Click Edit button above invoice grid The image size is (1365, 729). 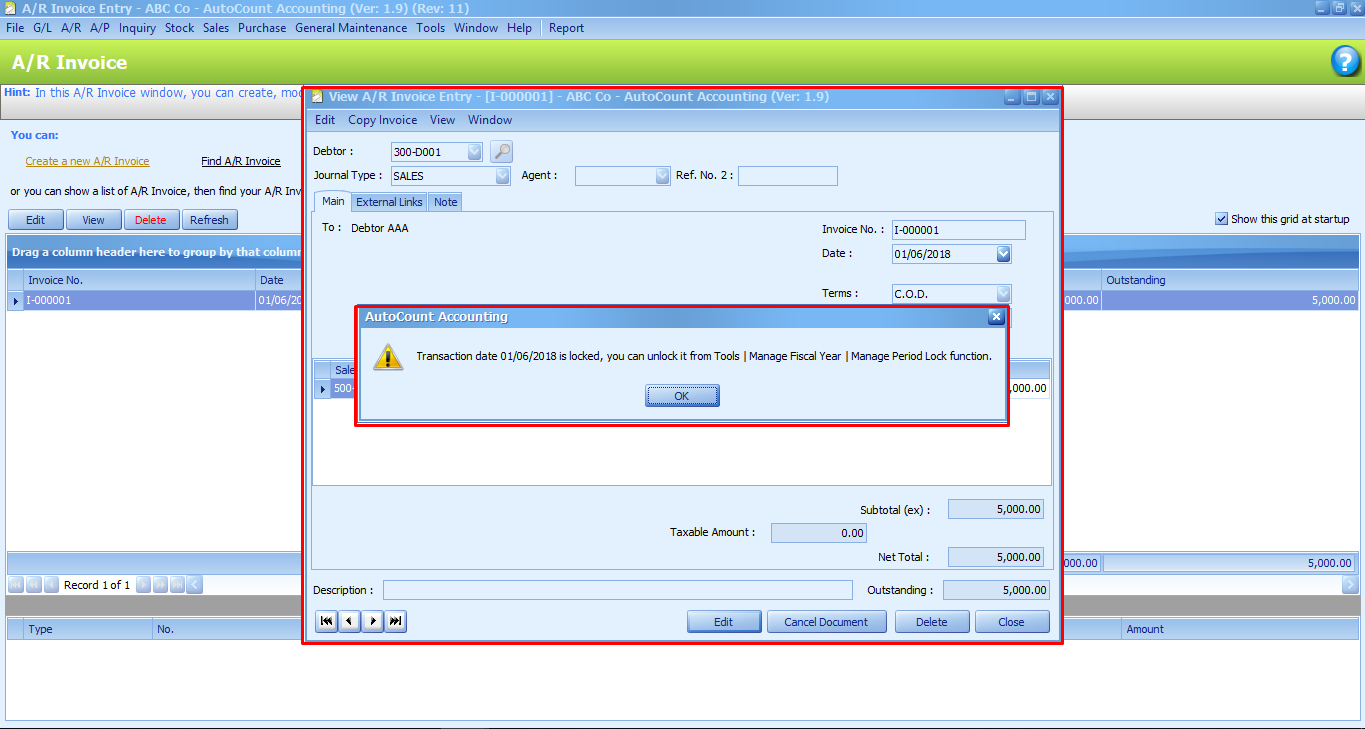pos(36,220)
